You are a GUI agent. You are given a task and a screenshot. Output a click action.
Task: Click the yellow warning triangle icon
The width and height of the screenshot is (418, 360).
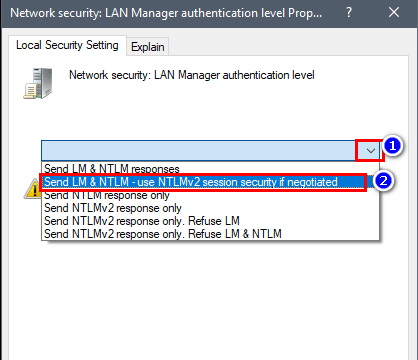click(x=32, y=189)
